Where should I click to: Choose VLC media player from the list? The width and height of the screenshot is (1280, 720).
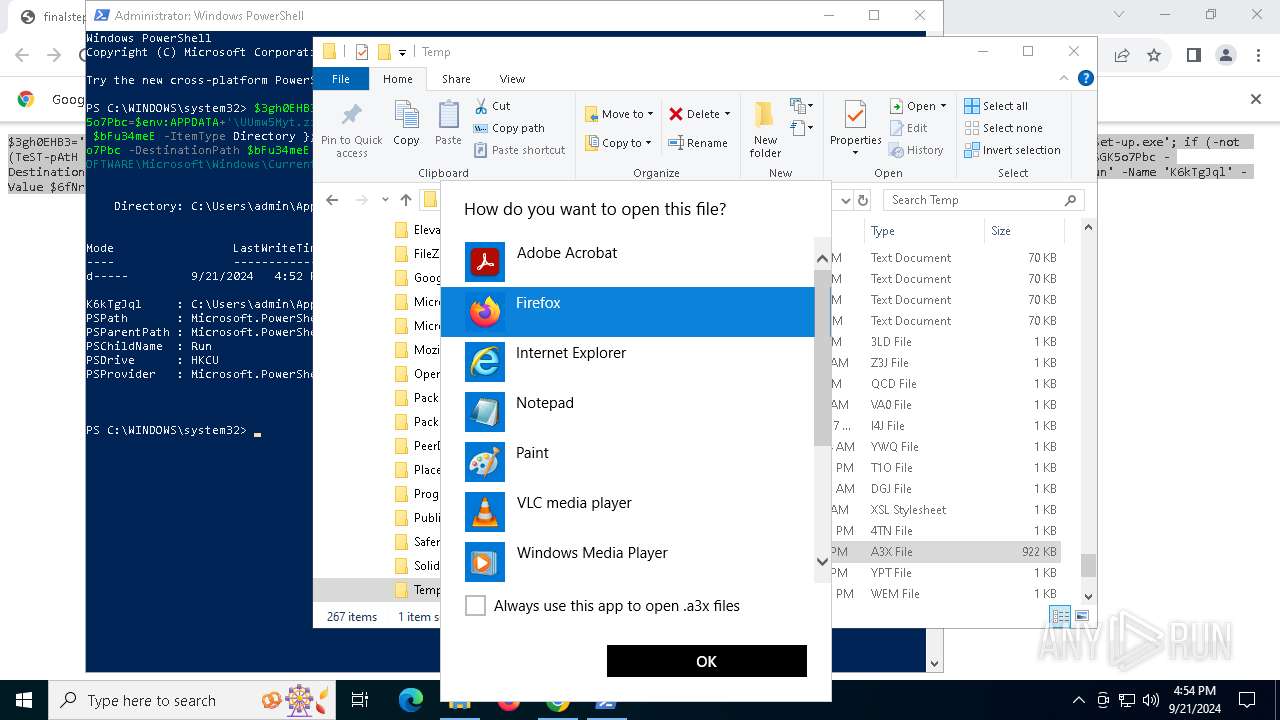pyautogui.click(x=628, y=512)
